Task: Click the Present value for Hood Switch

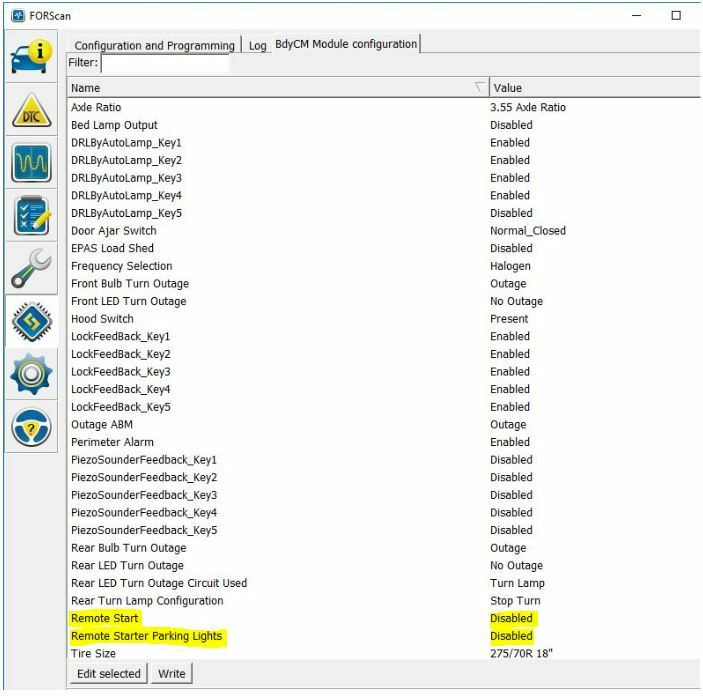Action: [x=509, y=319]
